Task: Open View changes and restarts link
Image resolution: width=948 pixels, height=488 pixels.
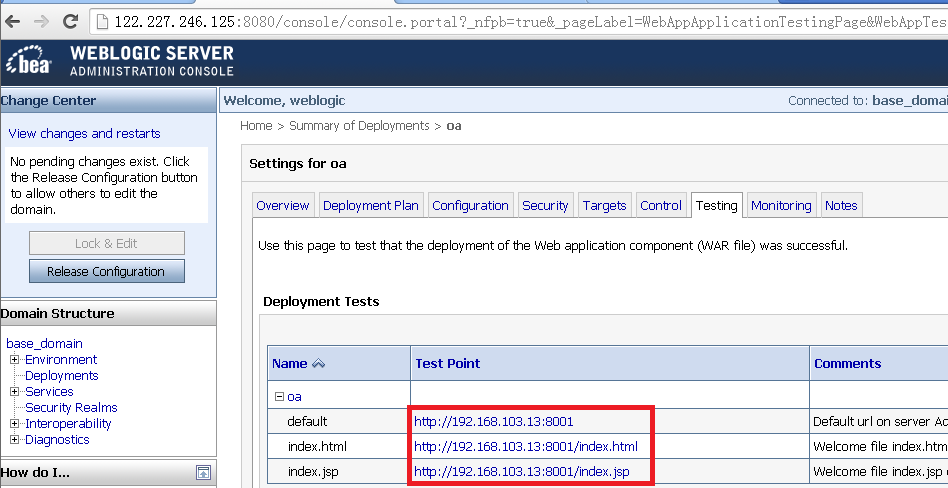Action: click(x=84, y=134)
